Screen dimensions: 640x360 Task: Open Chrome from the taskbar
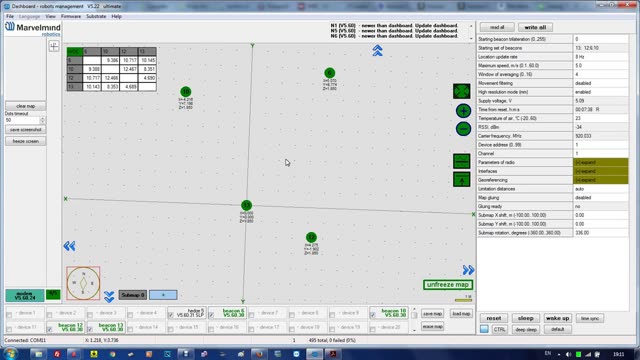point(112,354)
